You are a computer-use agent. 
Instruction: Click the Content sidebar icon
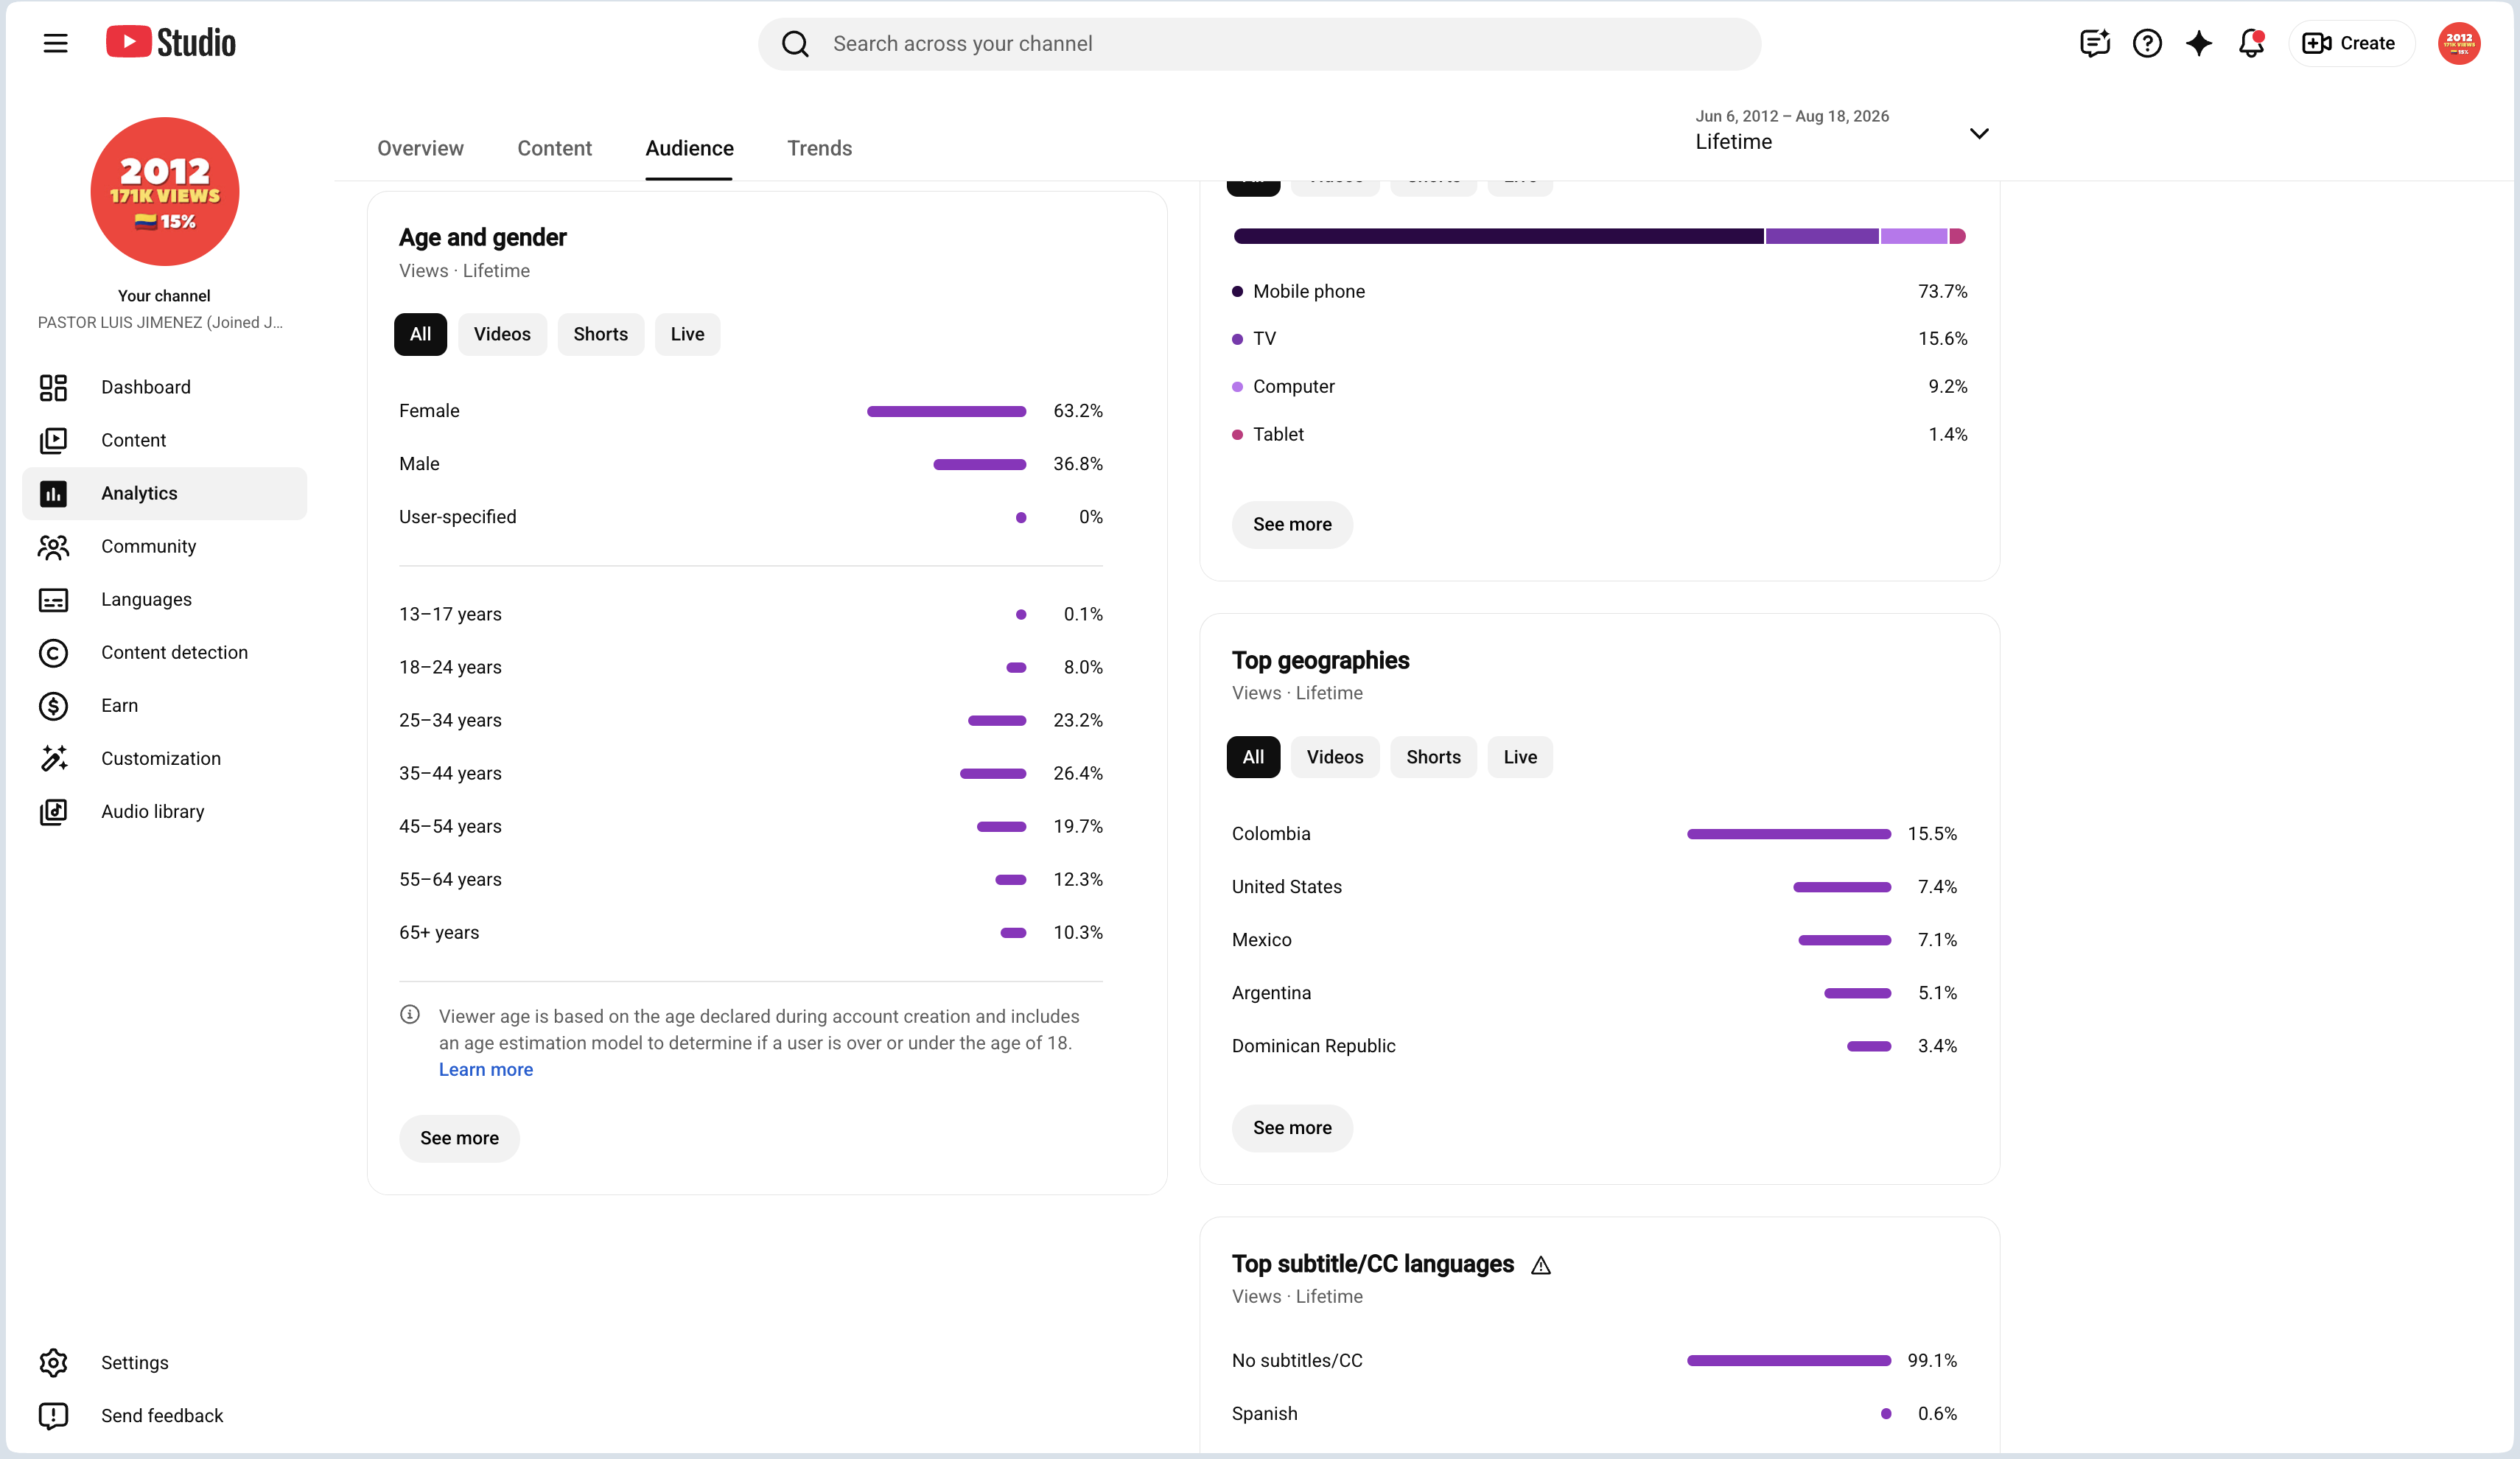coord(53,440)
